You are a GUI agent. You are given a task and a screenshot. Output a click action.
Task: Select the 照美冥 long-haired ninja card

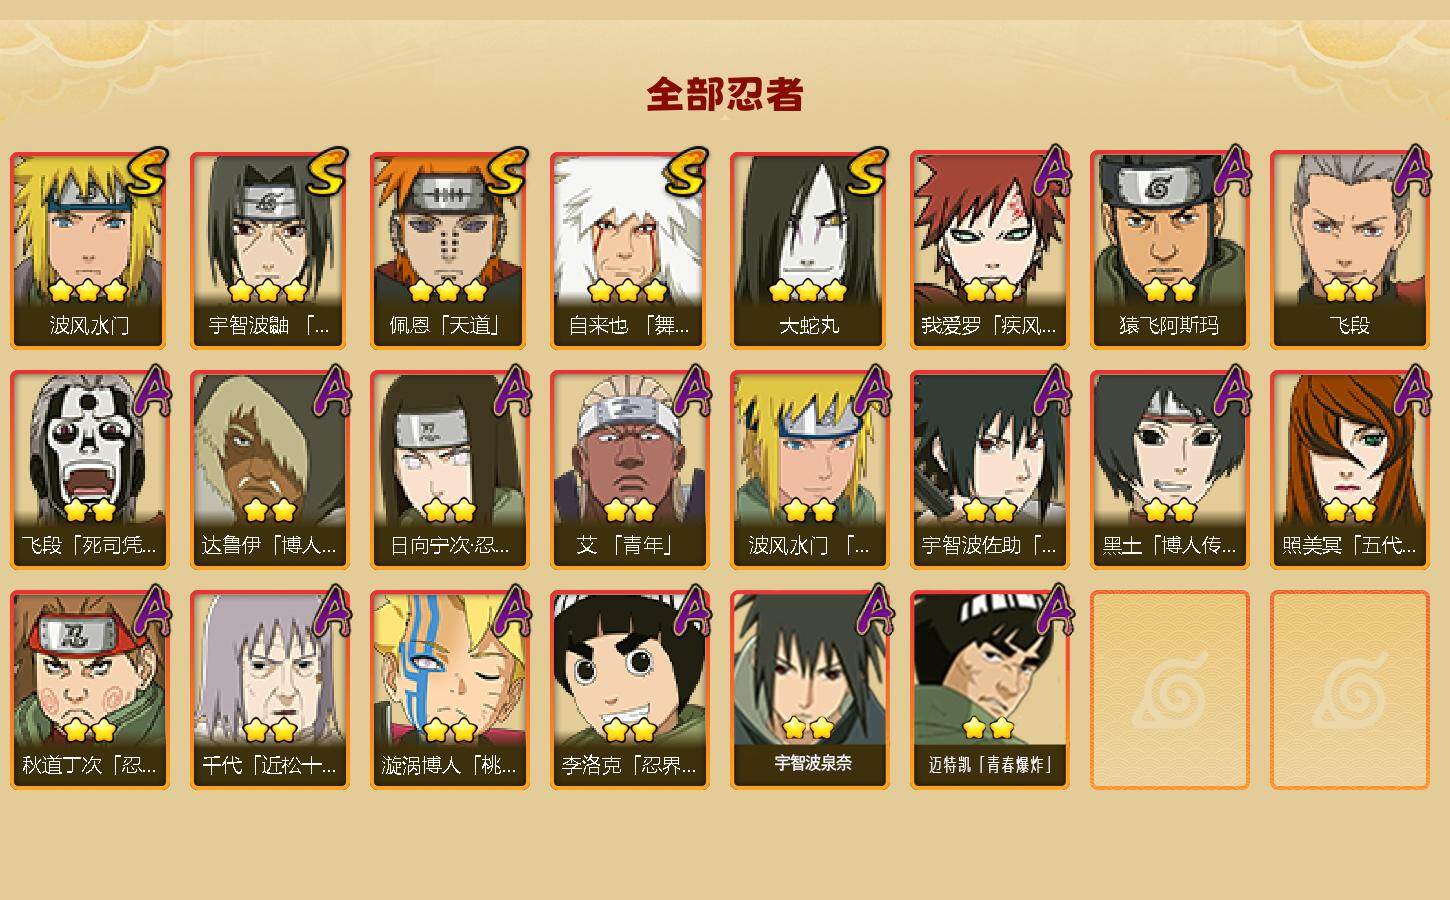point(1349,470)
